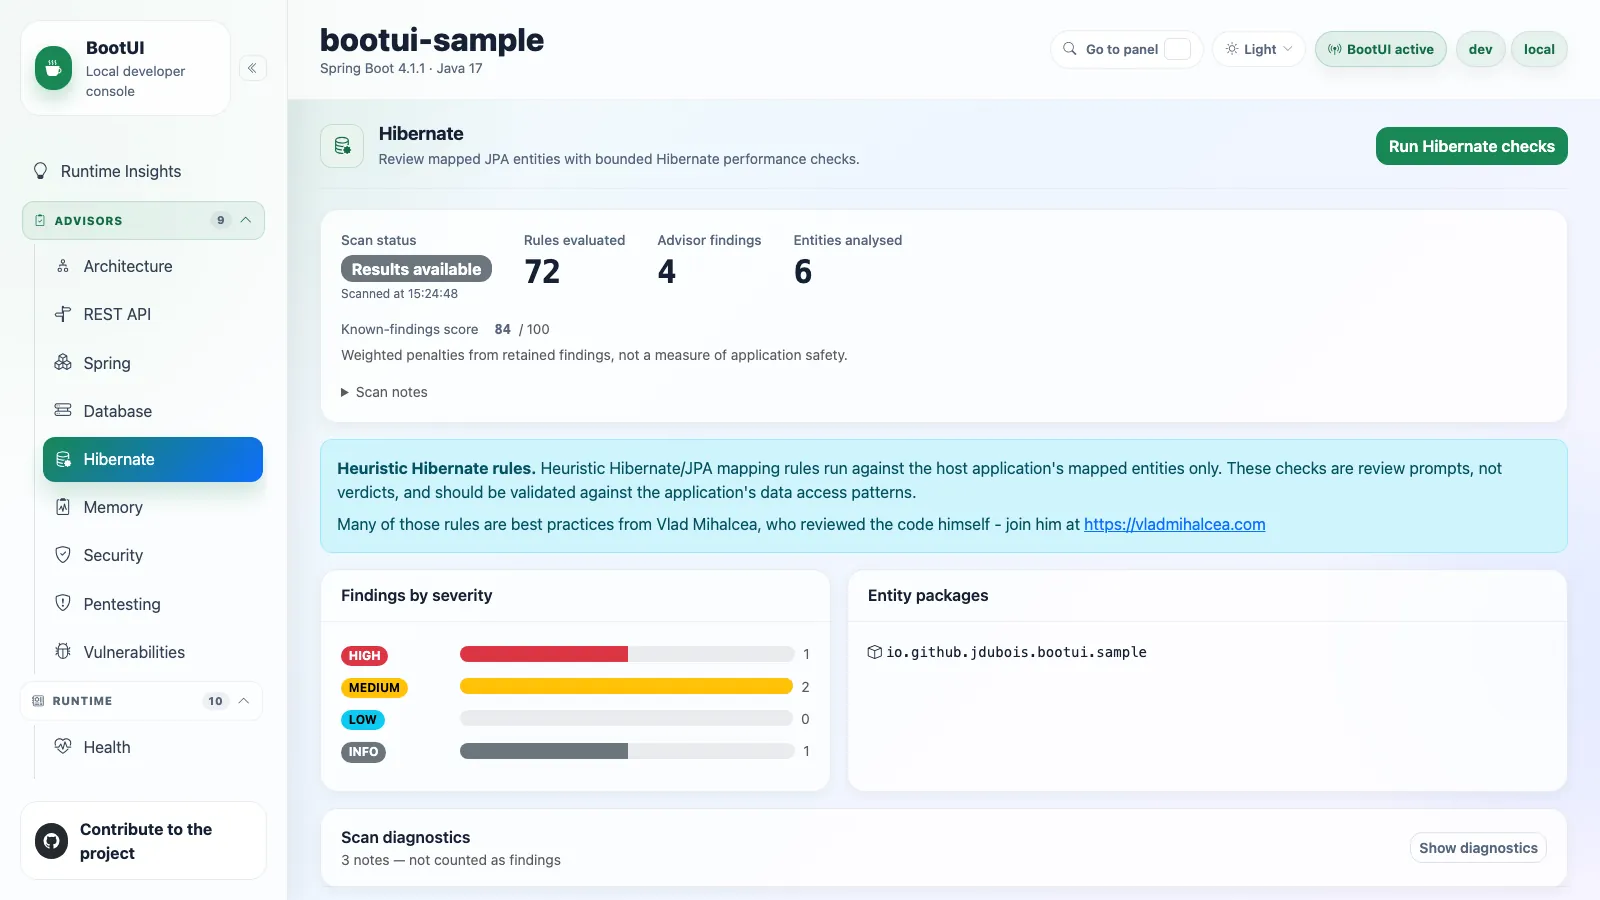Click the INFO severity label
Viewport: 1600px width, 900px height.
[363, 752]
